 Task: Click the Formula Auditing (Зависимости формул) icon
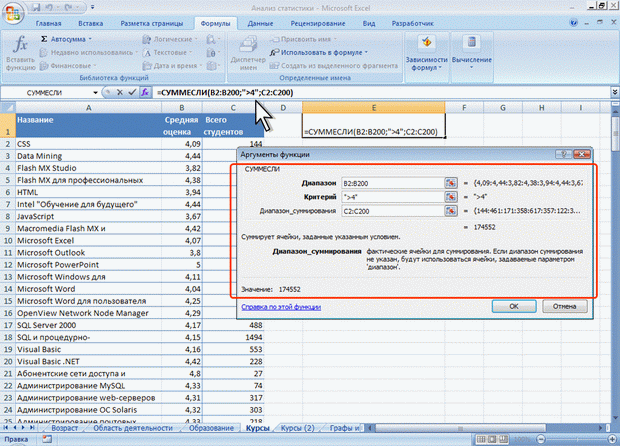(426, 43)
